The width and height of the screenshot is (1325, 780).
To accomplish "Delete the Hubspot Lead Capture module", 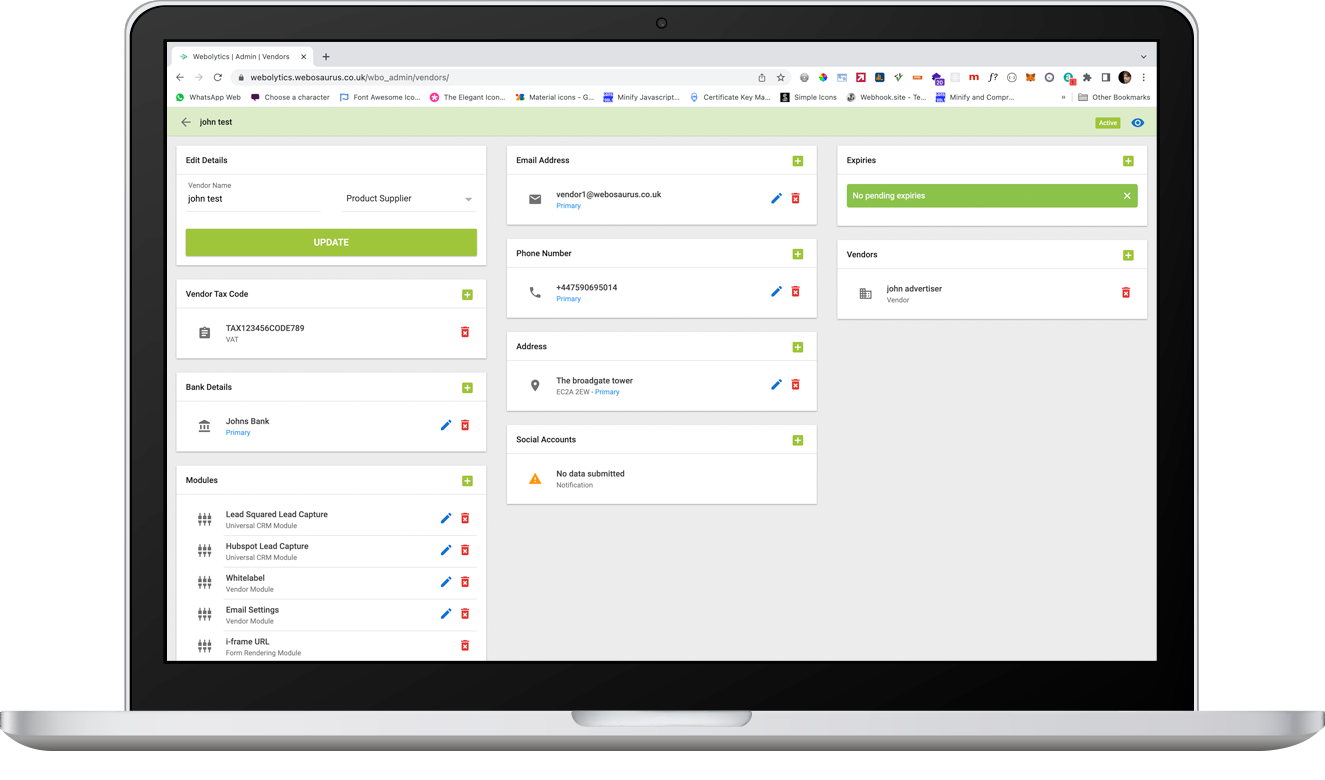I will (464, 549).
